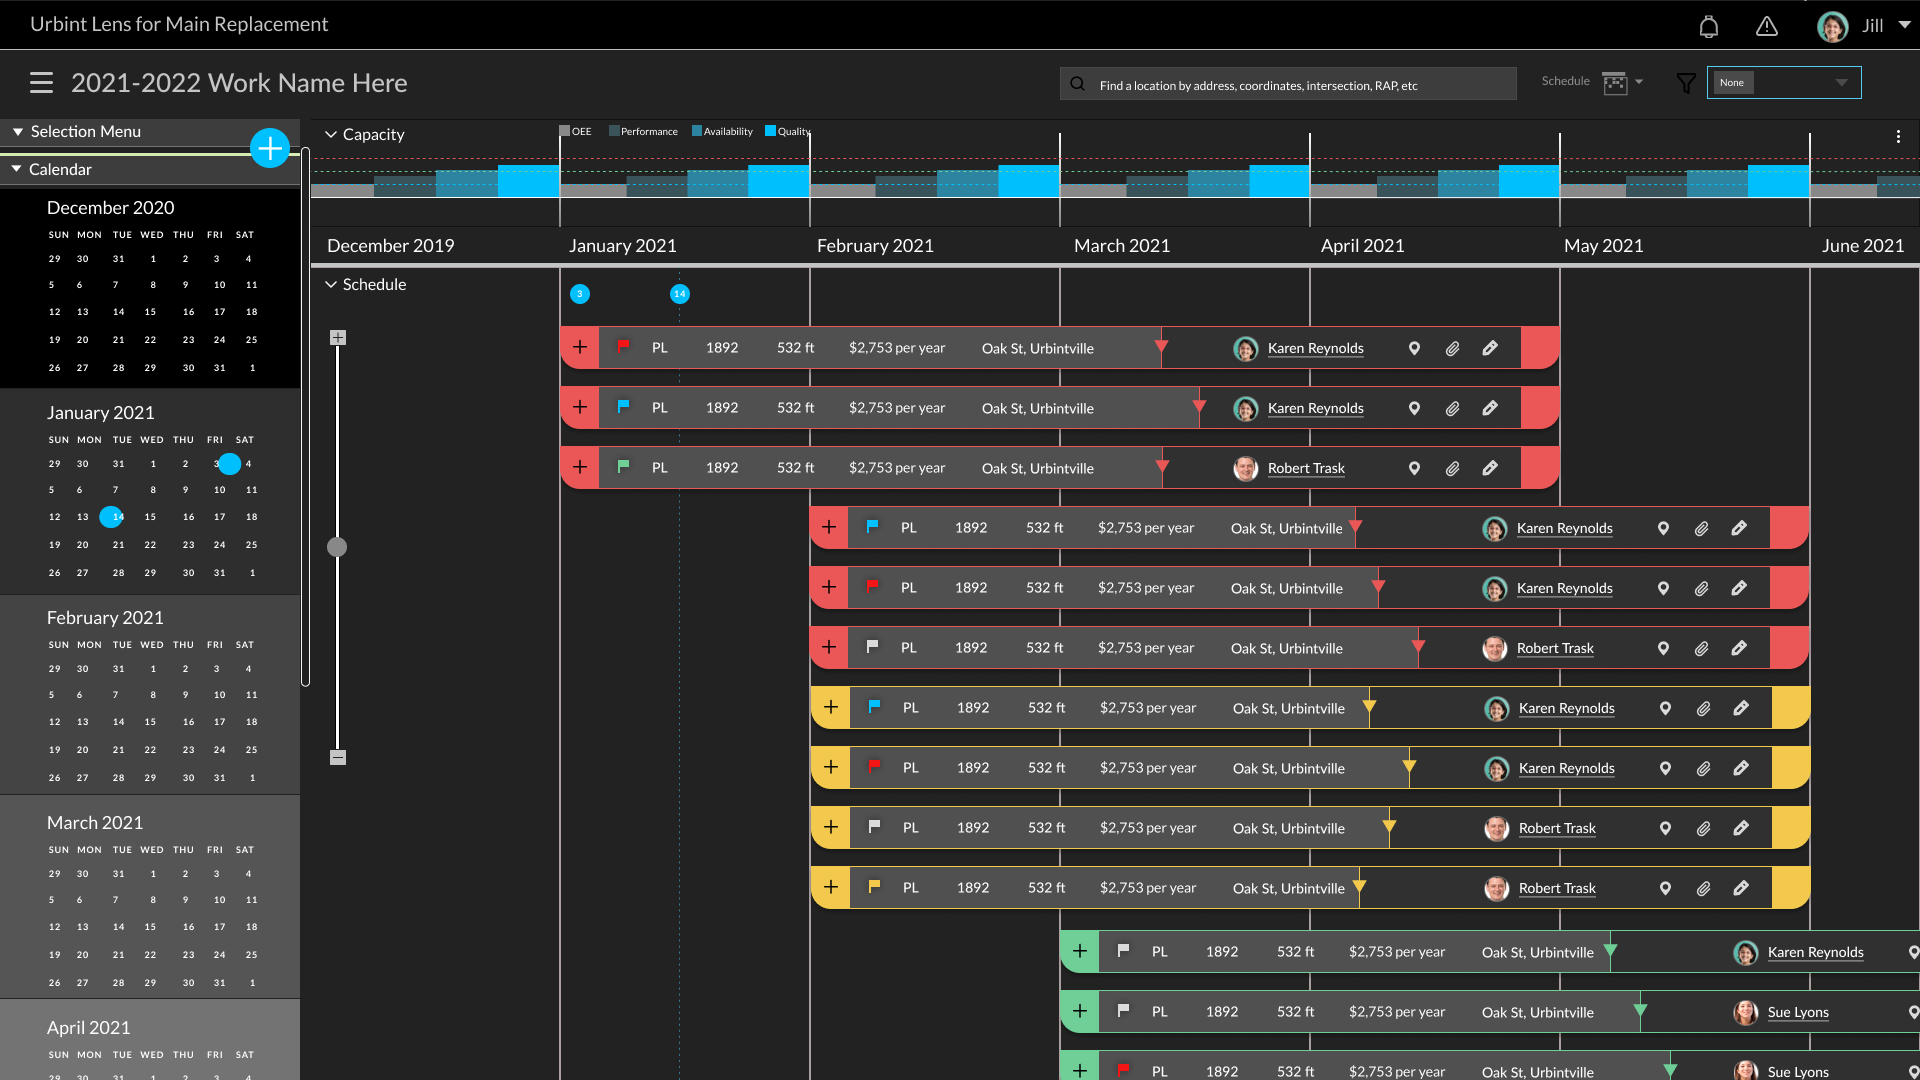Click the attachment paperclip on first schedule row
Screen dimensions: 1920x1080
(x=1452, y=349)
